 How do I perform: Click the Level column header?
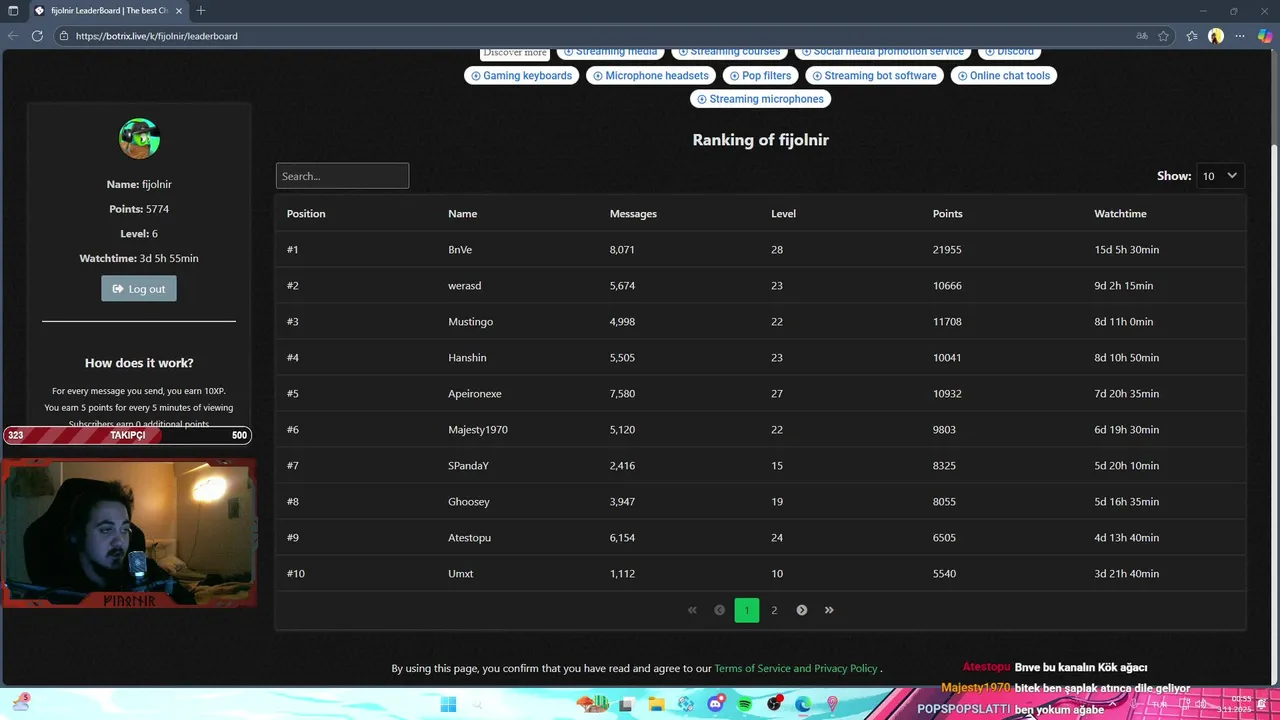[783, 214]
